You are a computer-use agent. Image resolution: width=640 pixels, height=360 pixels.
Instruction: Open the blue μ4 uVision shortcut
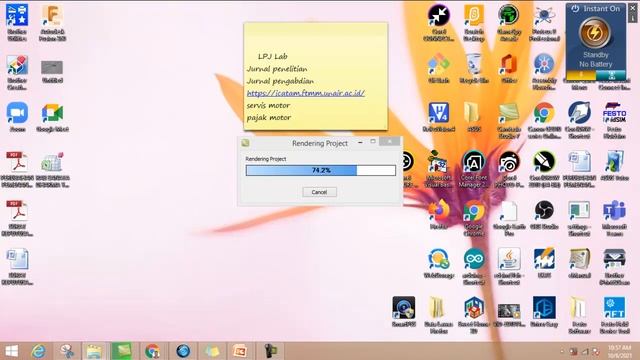439,118
